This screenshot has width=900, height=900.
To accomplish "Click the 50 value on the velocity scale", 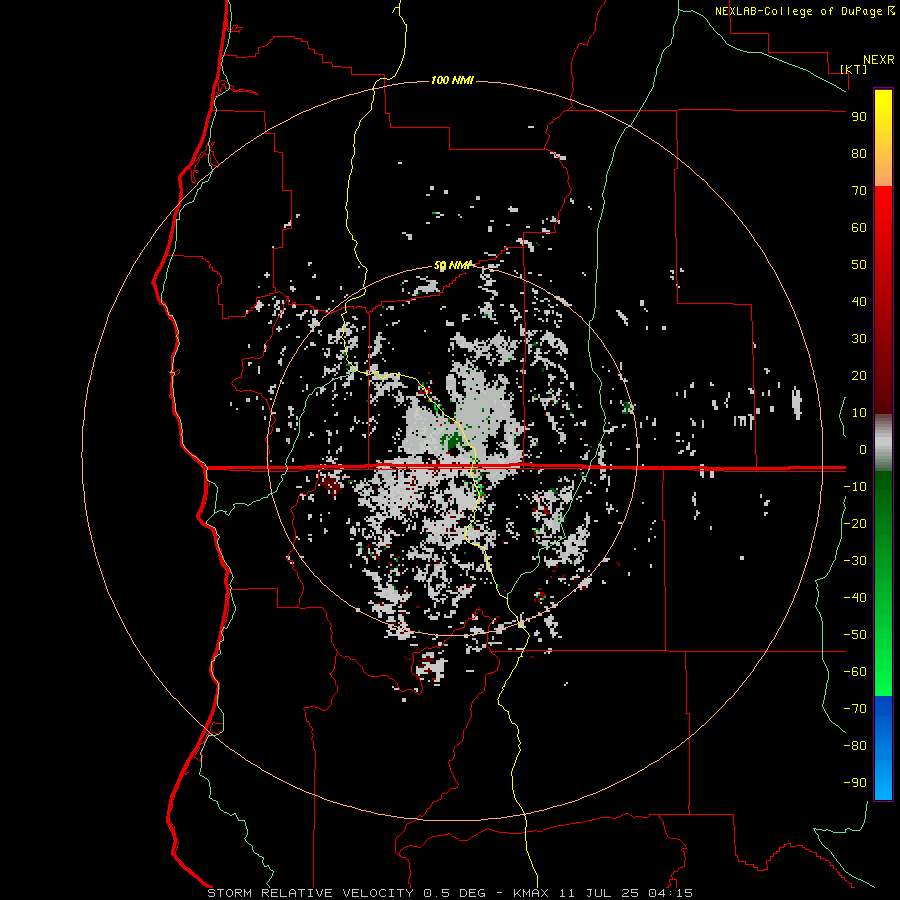I will tap(859, 265).
